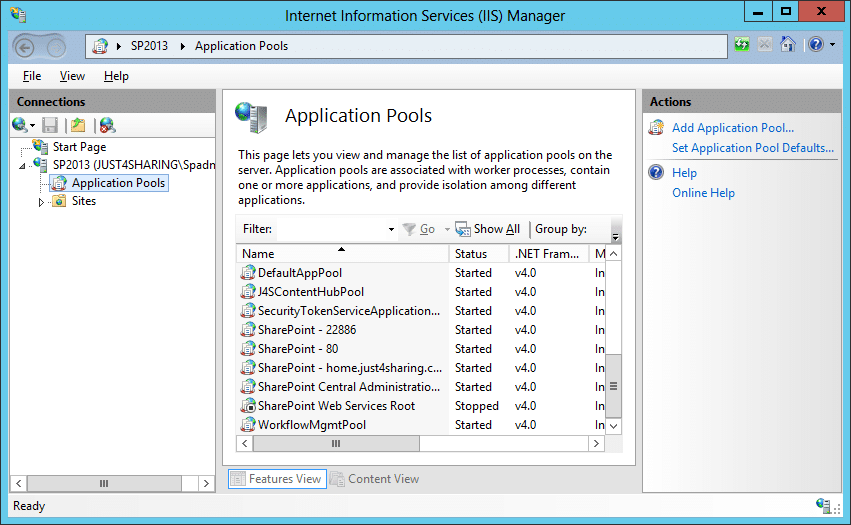Image resolution: width=851 pixels, height=525 pixels.
Task: Click the pool list horizontal scroll right arrow
Action: coord(596,444)
